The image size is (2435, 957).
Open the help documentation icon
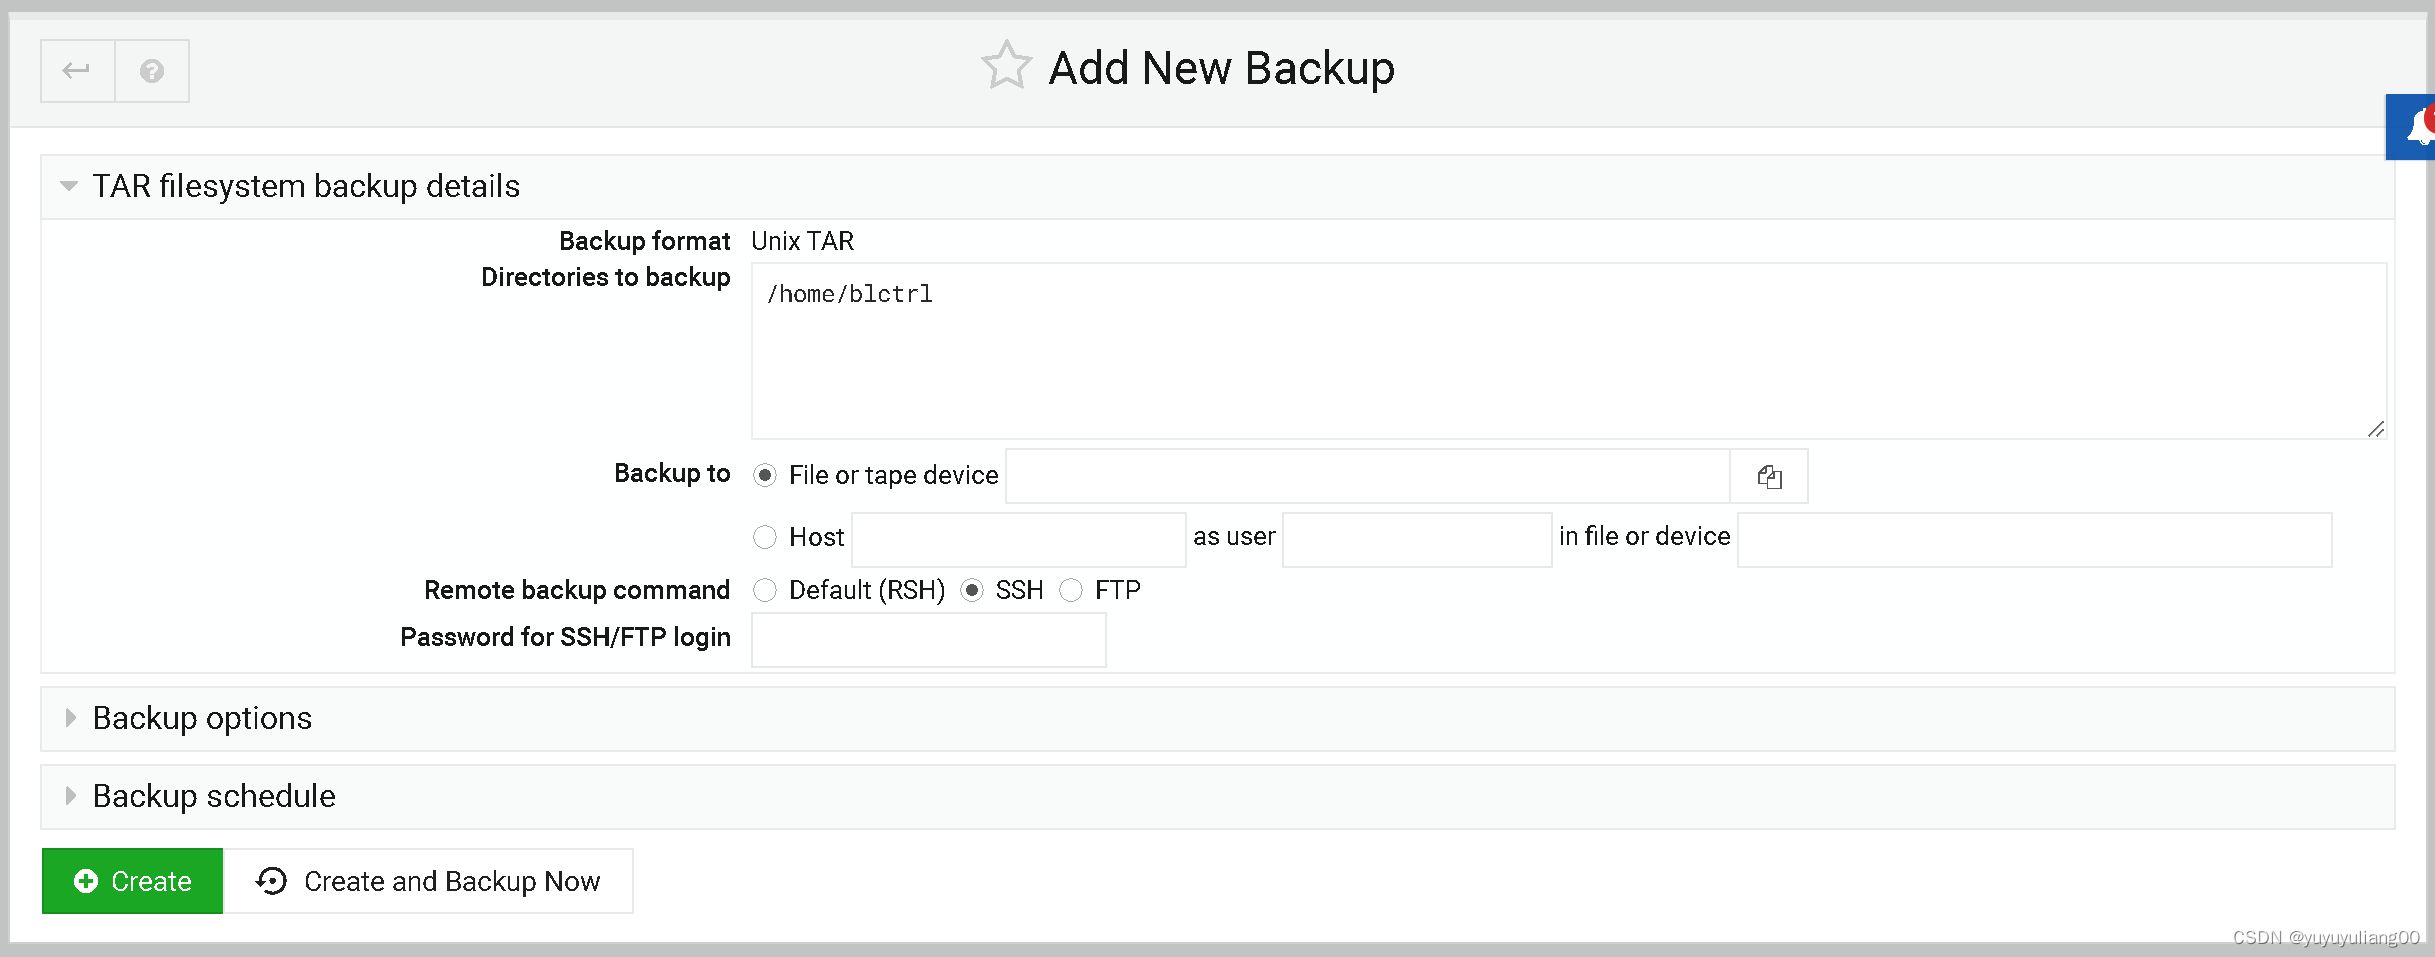click(x=152, y=70)
